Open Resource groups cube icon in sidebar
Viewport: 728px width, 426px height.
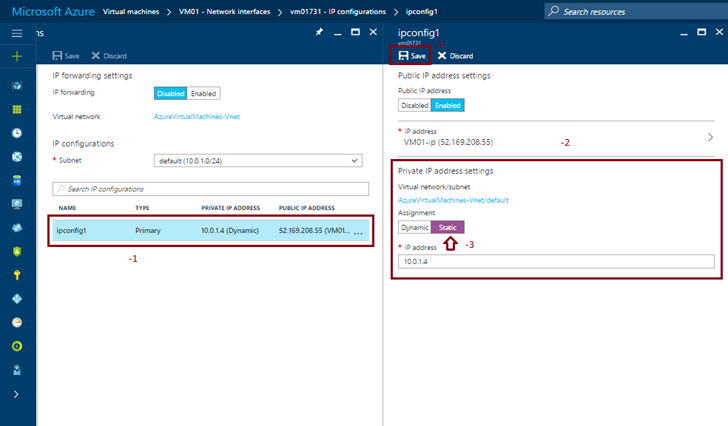tap(17, 85)
